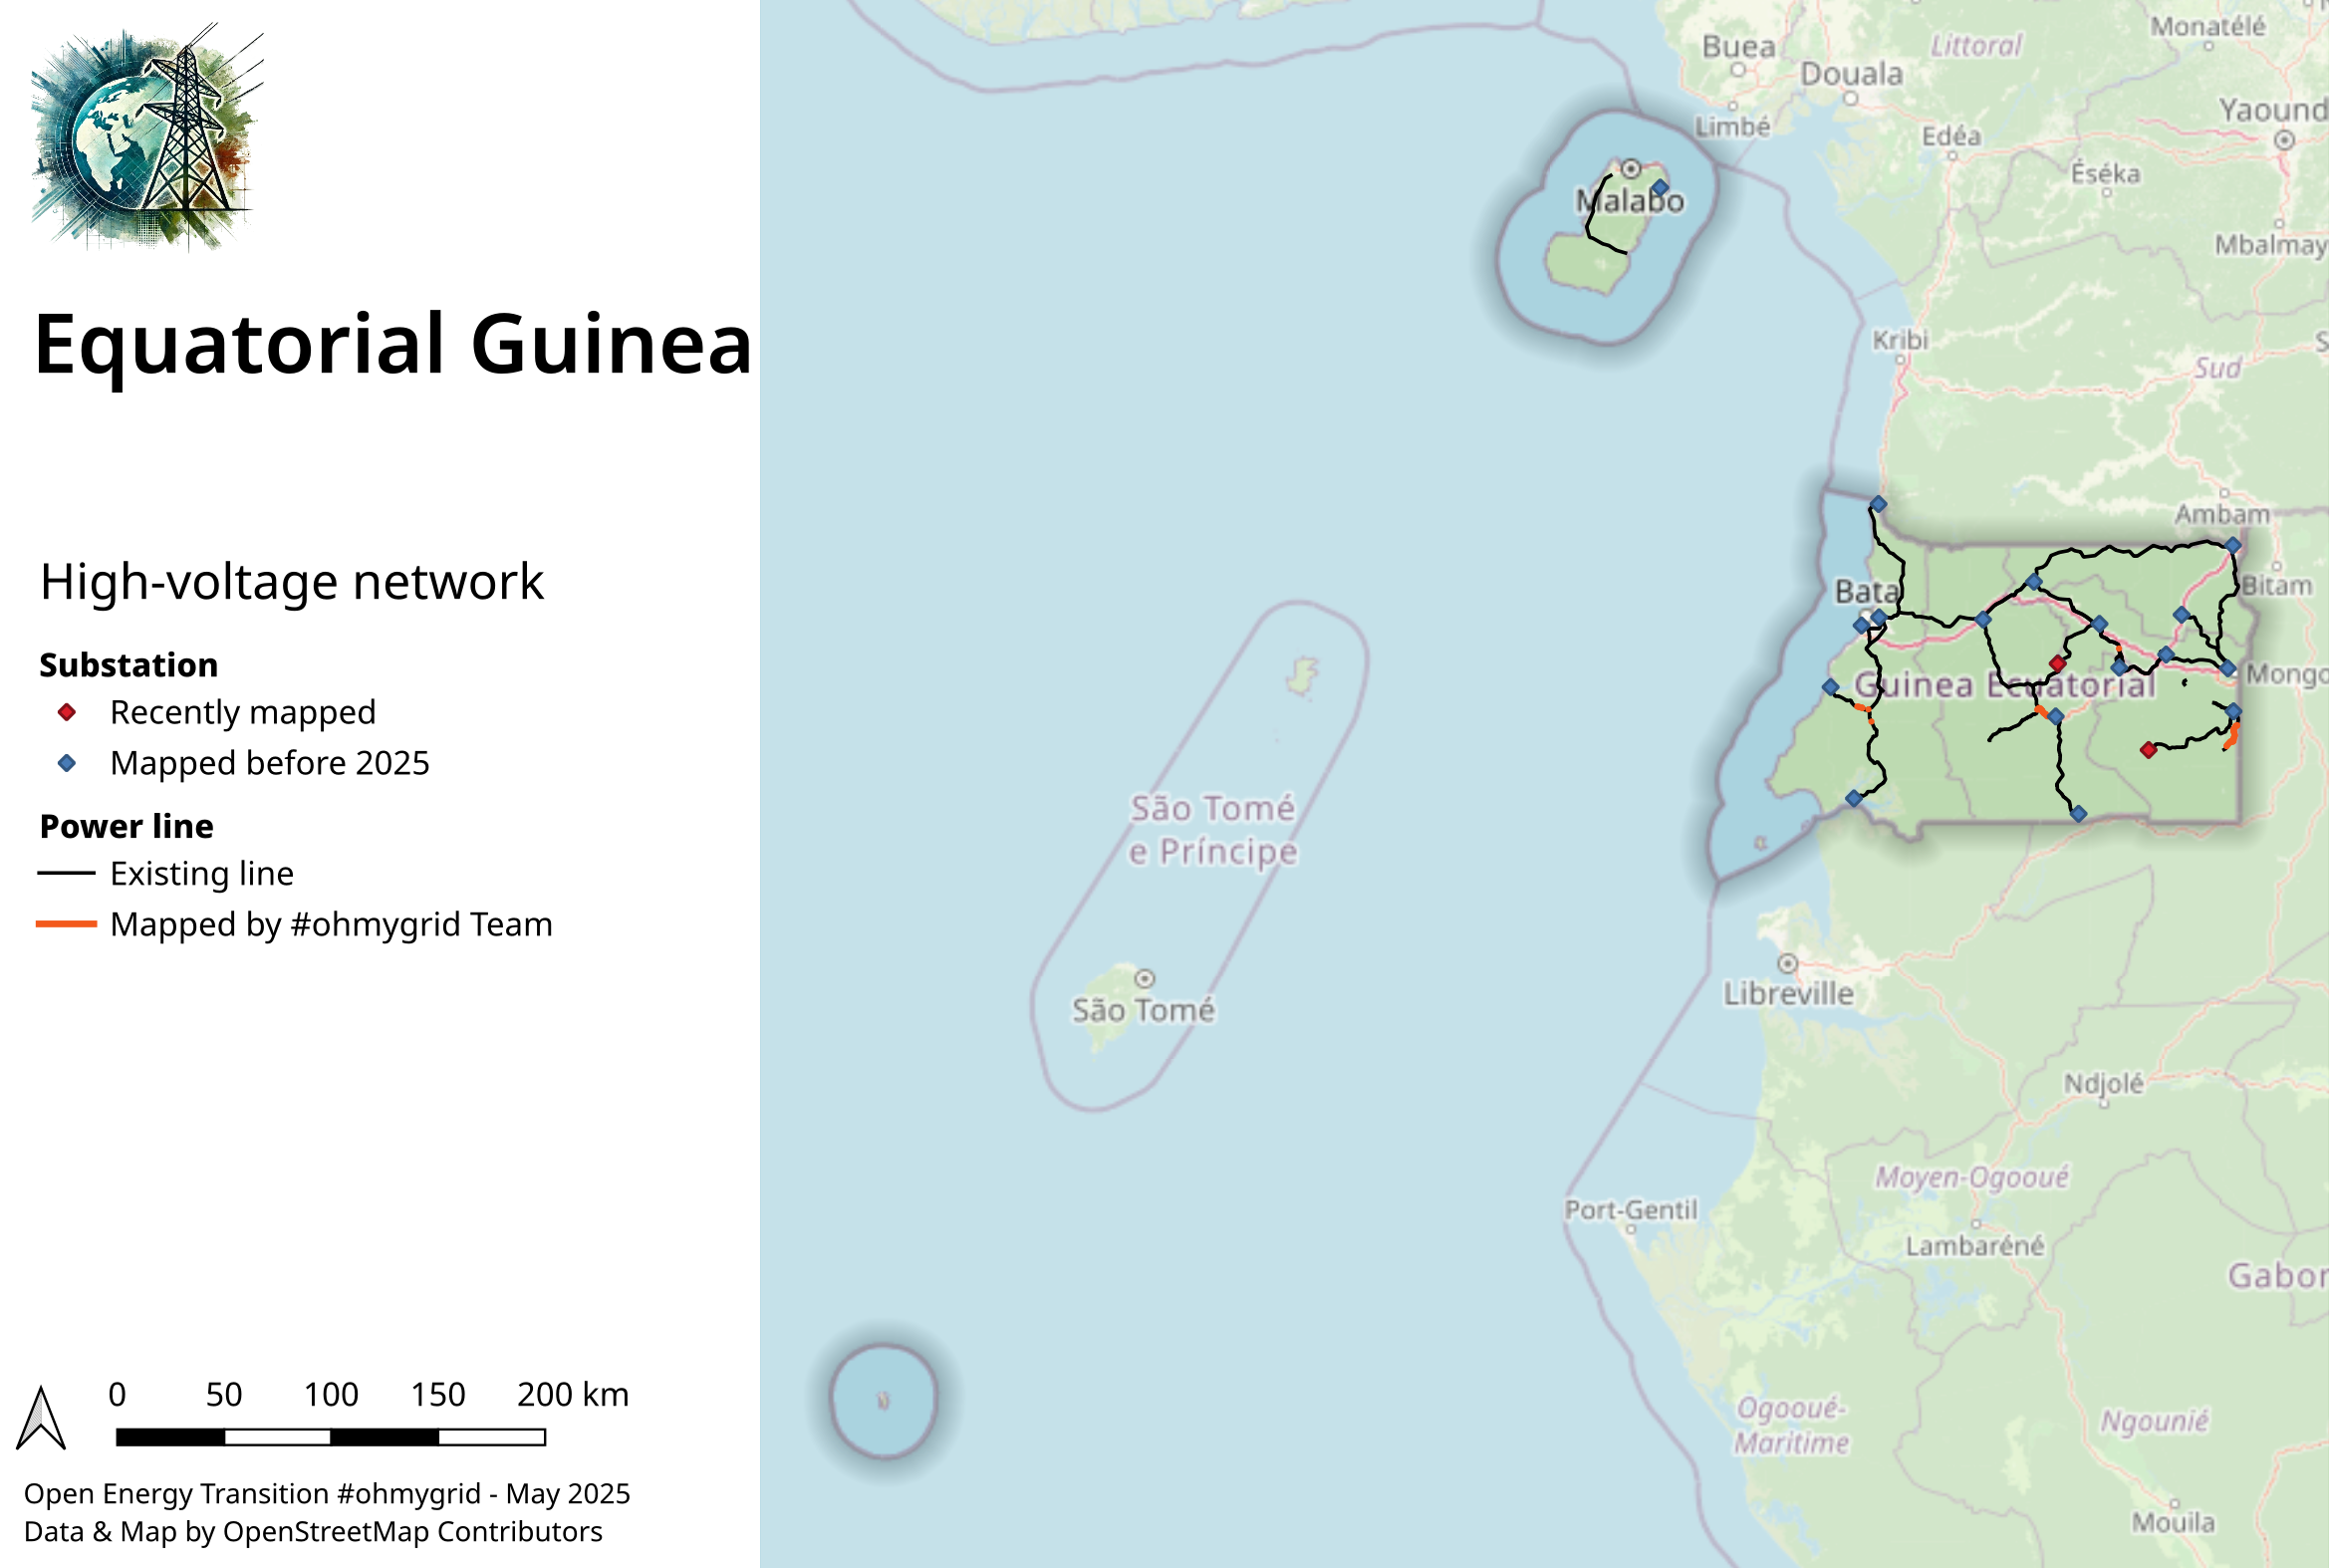Click the Open Energy Transition credit line

327,1494
